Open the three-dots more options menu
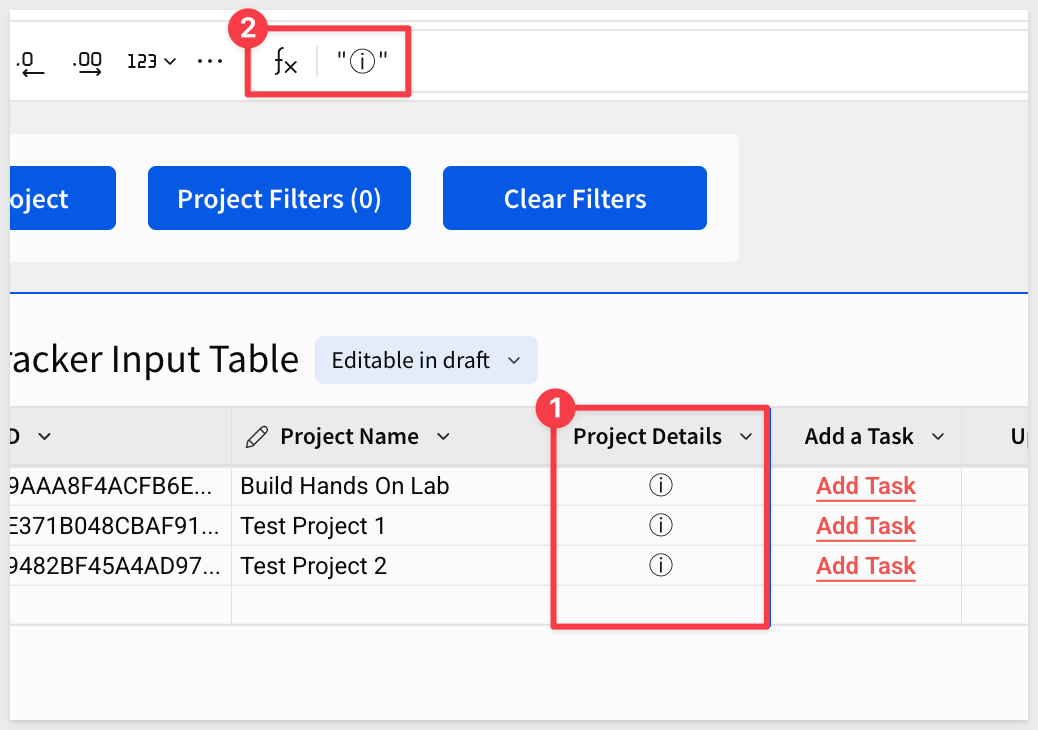This screenshot has width=1038, height=730. pos(210,62)
